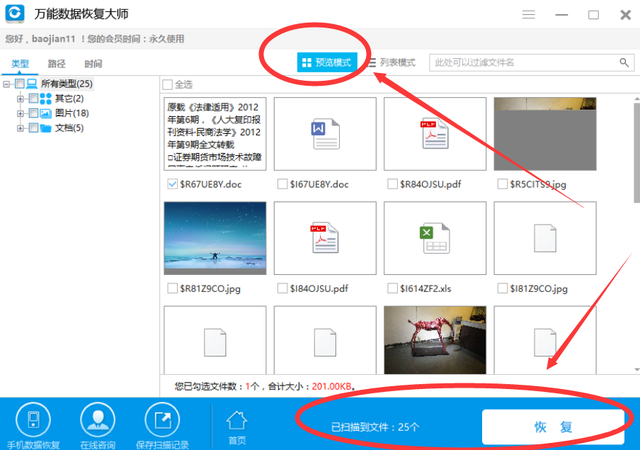
Task: Click the app logo icon in title bar
Action: click(15, 13)
